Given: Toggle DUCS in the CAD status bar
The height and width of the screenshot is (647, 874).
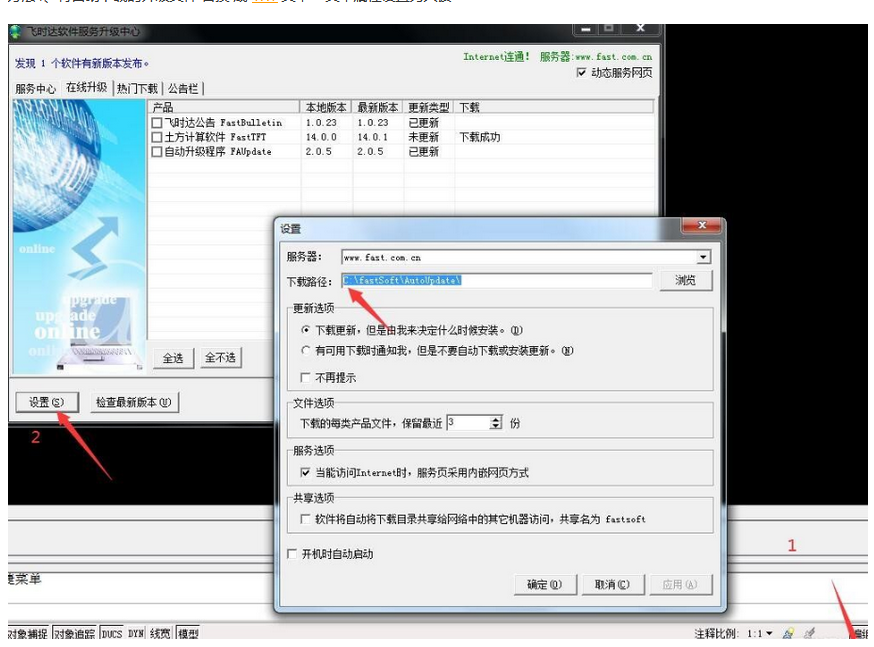Looking at the screenshot, I should (111, 634).
